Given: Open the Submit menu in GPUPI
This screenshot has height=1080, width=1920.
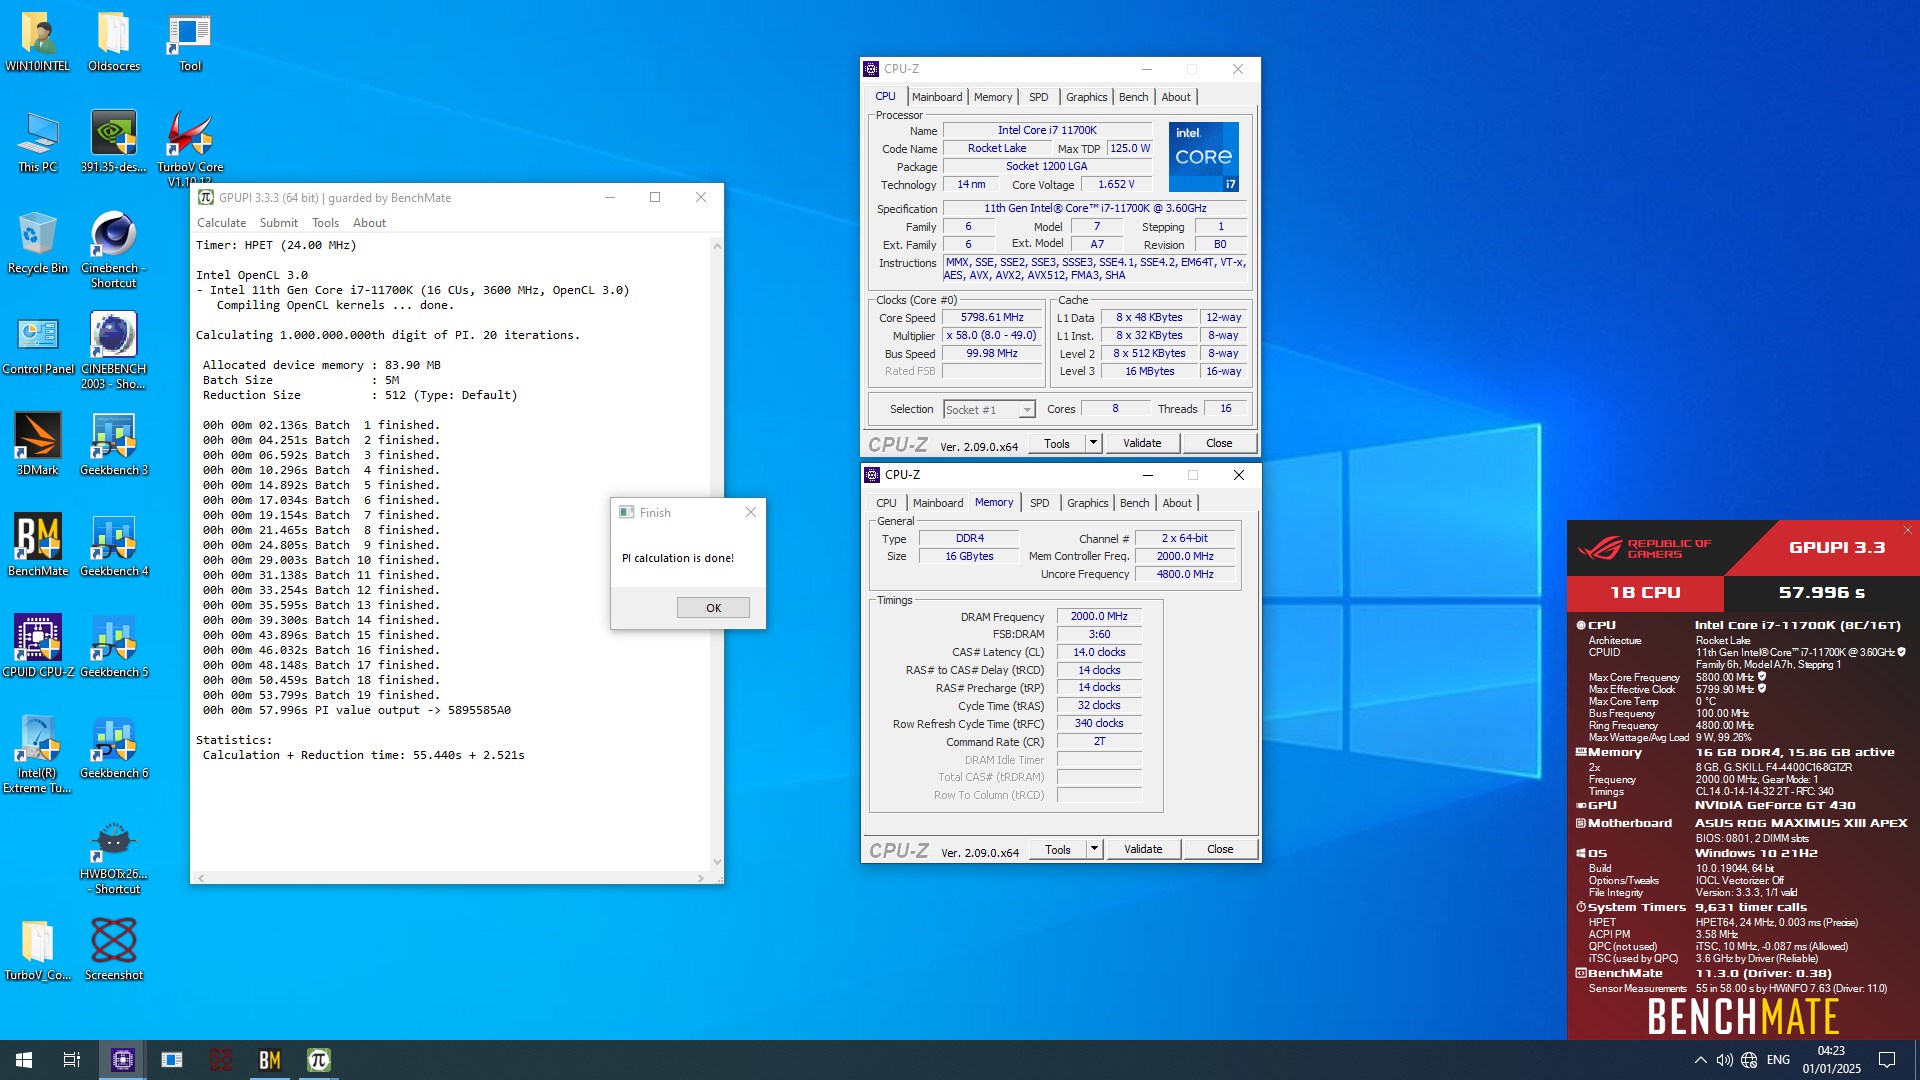Looking at the screenshot, I should pos(278,223).
